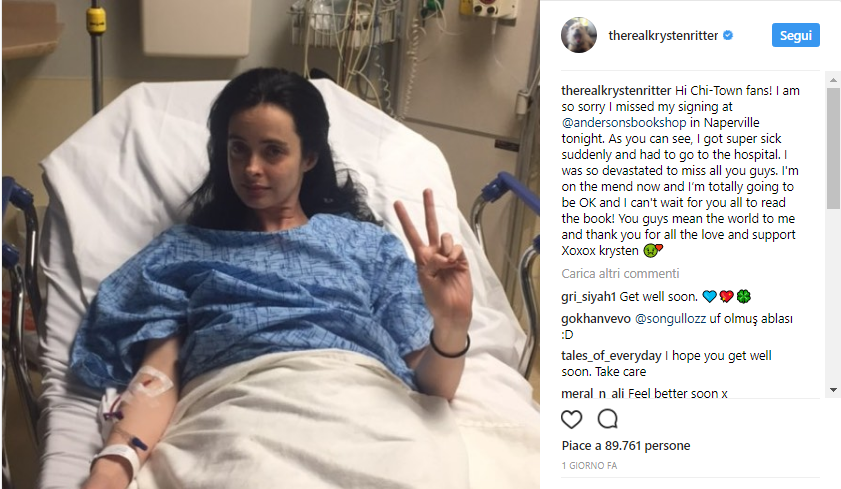Open the 1 GIORNO FA timestamp

[589, 465]
